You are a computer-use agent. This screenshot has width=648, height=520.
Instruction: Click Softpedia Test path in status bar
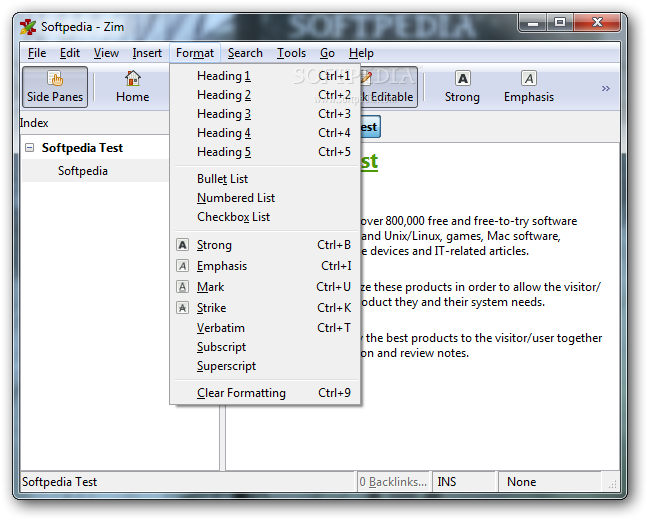(60, 482)
